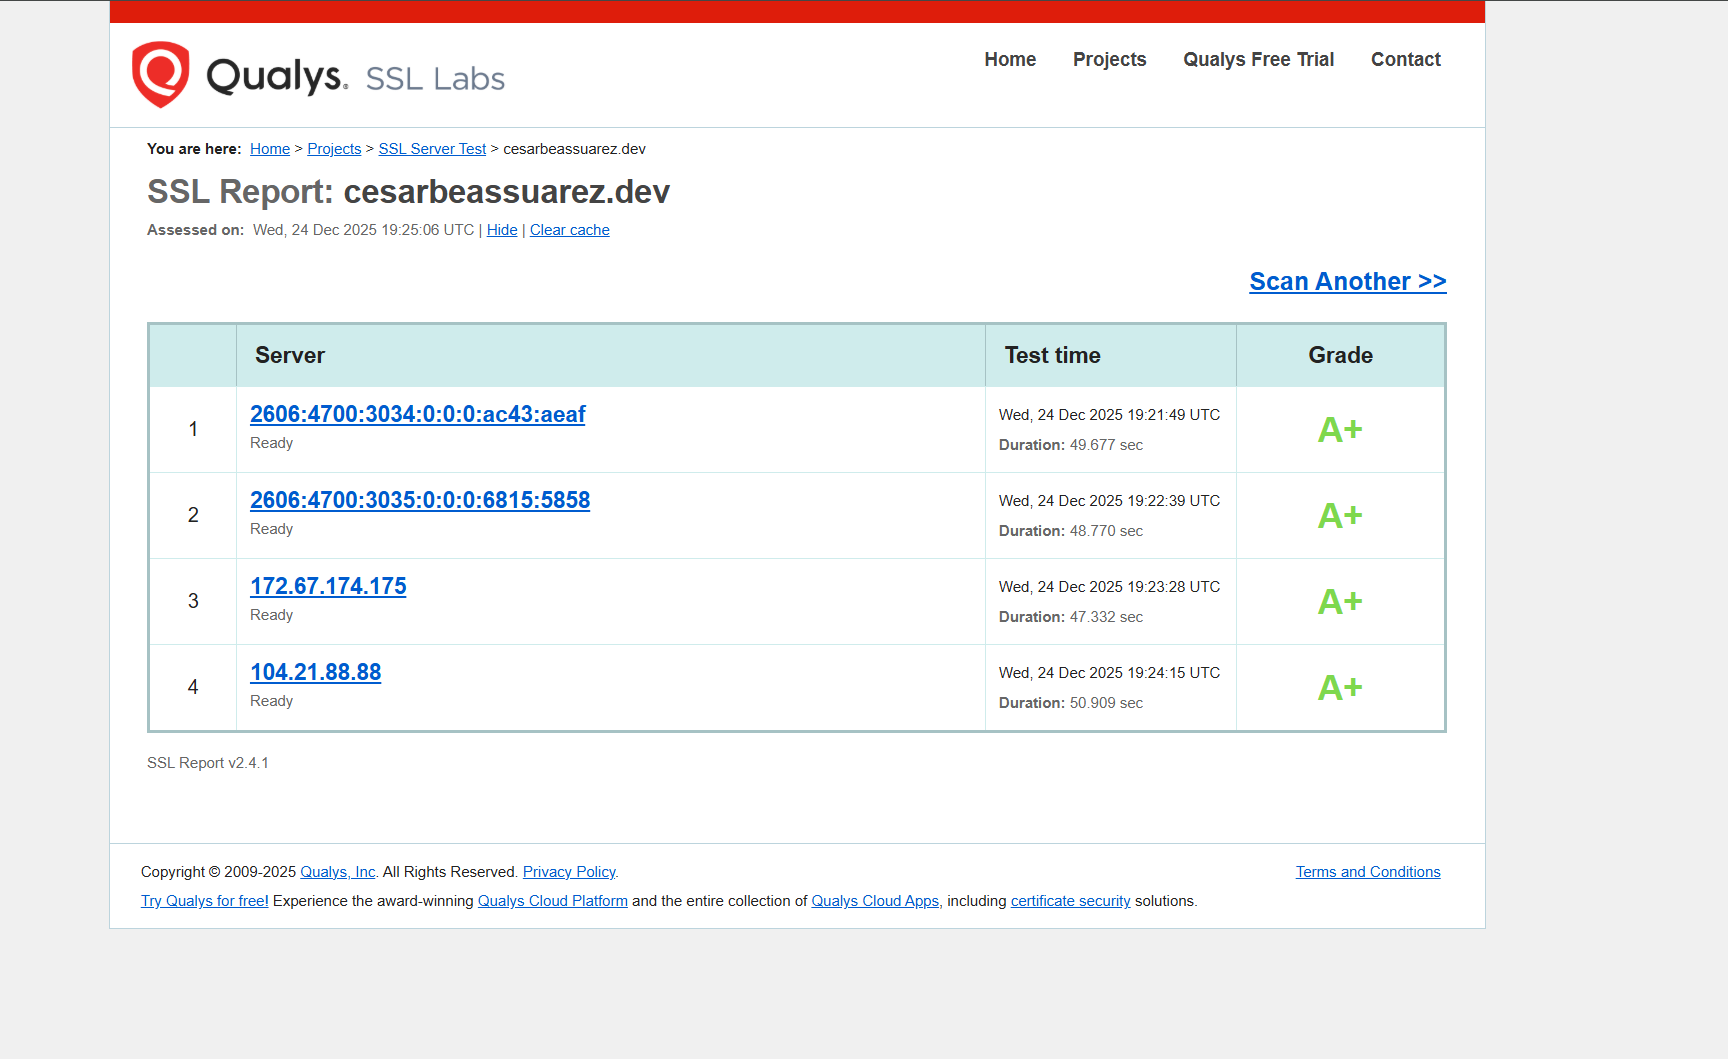The image size is (1728, 1059).
Task: View details for server 172.67.174.175
Action: point(328,586)
